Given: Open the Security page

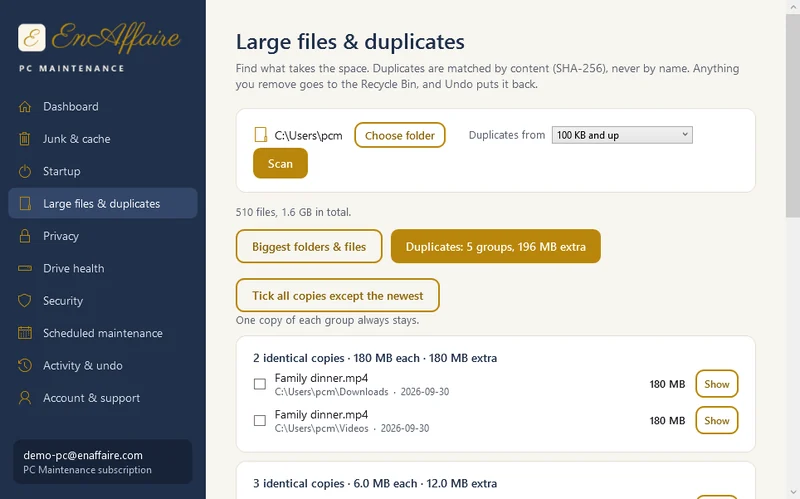Looking at the screenshot, I should tap(103, 301).
